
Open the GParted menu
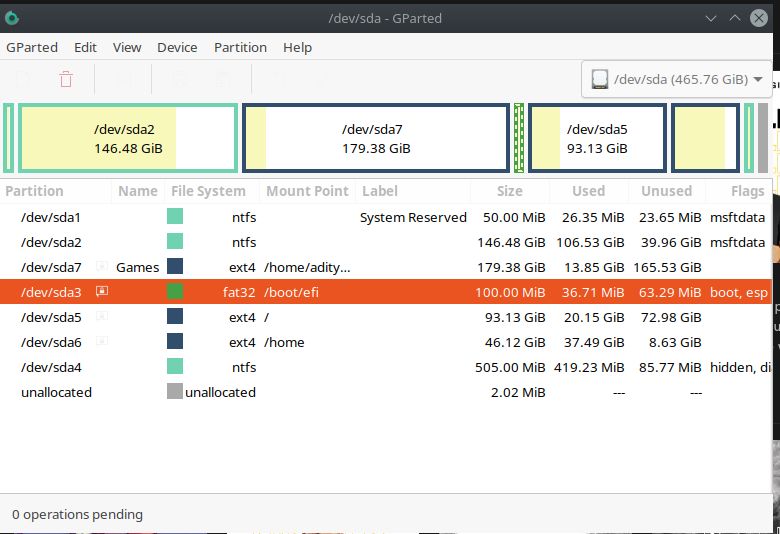(32, 47)
